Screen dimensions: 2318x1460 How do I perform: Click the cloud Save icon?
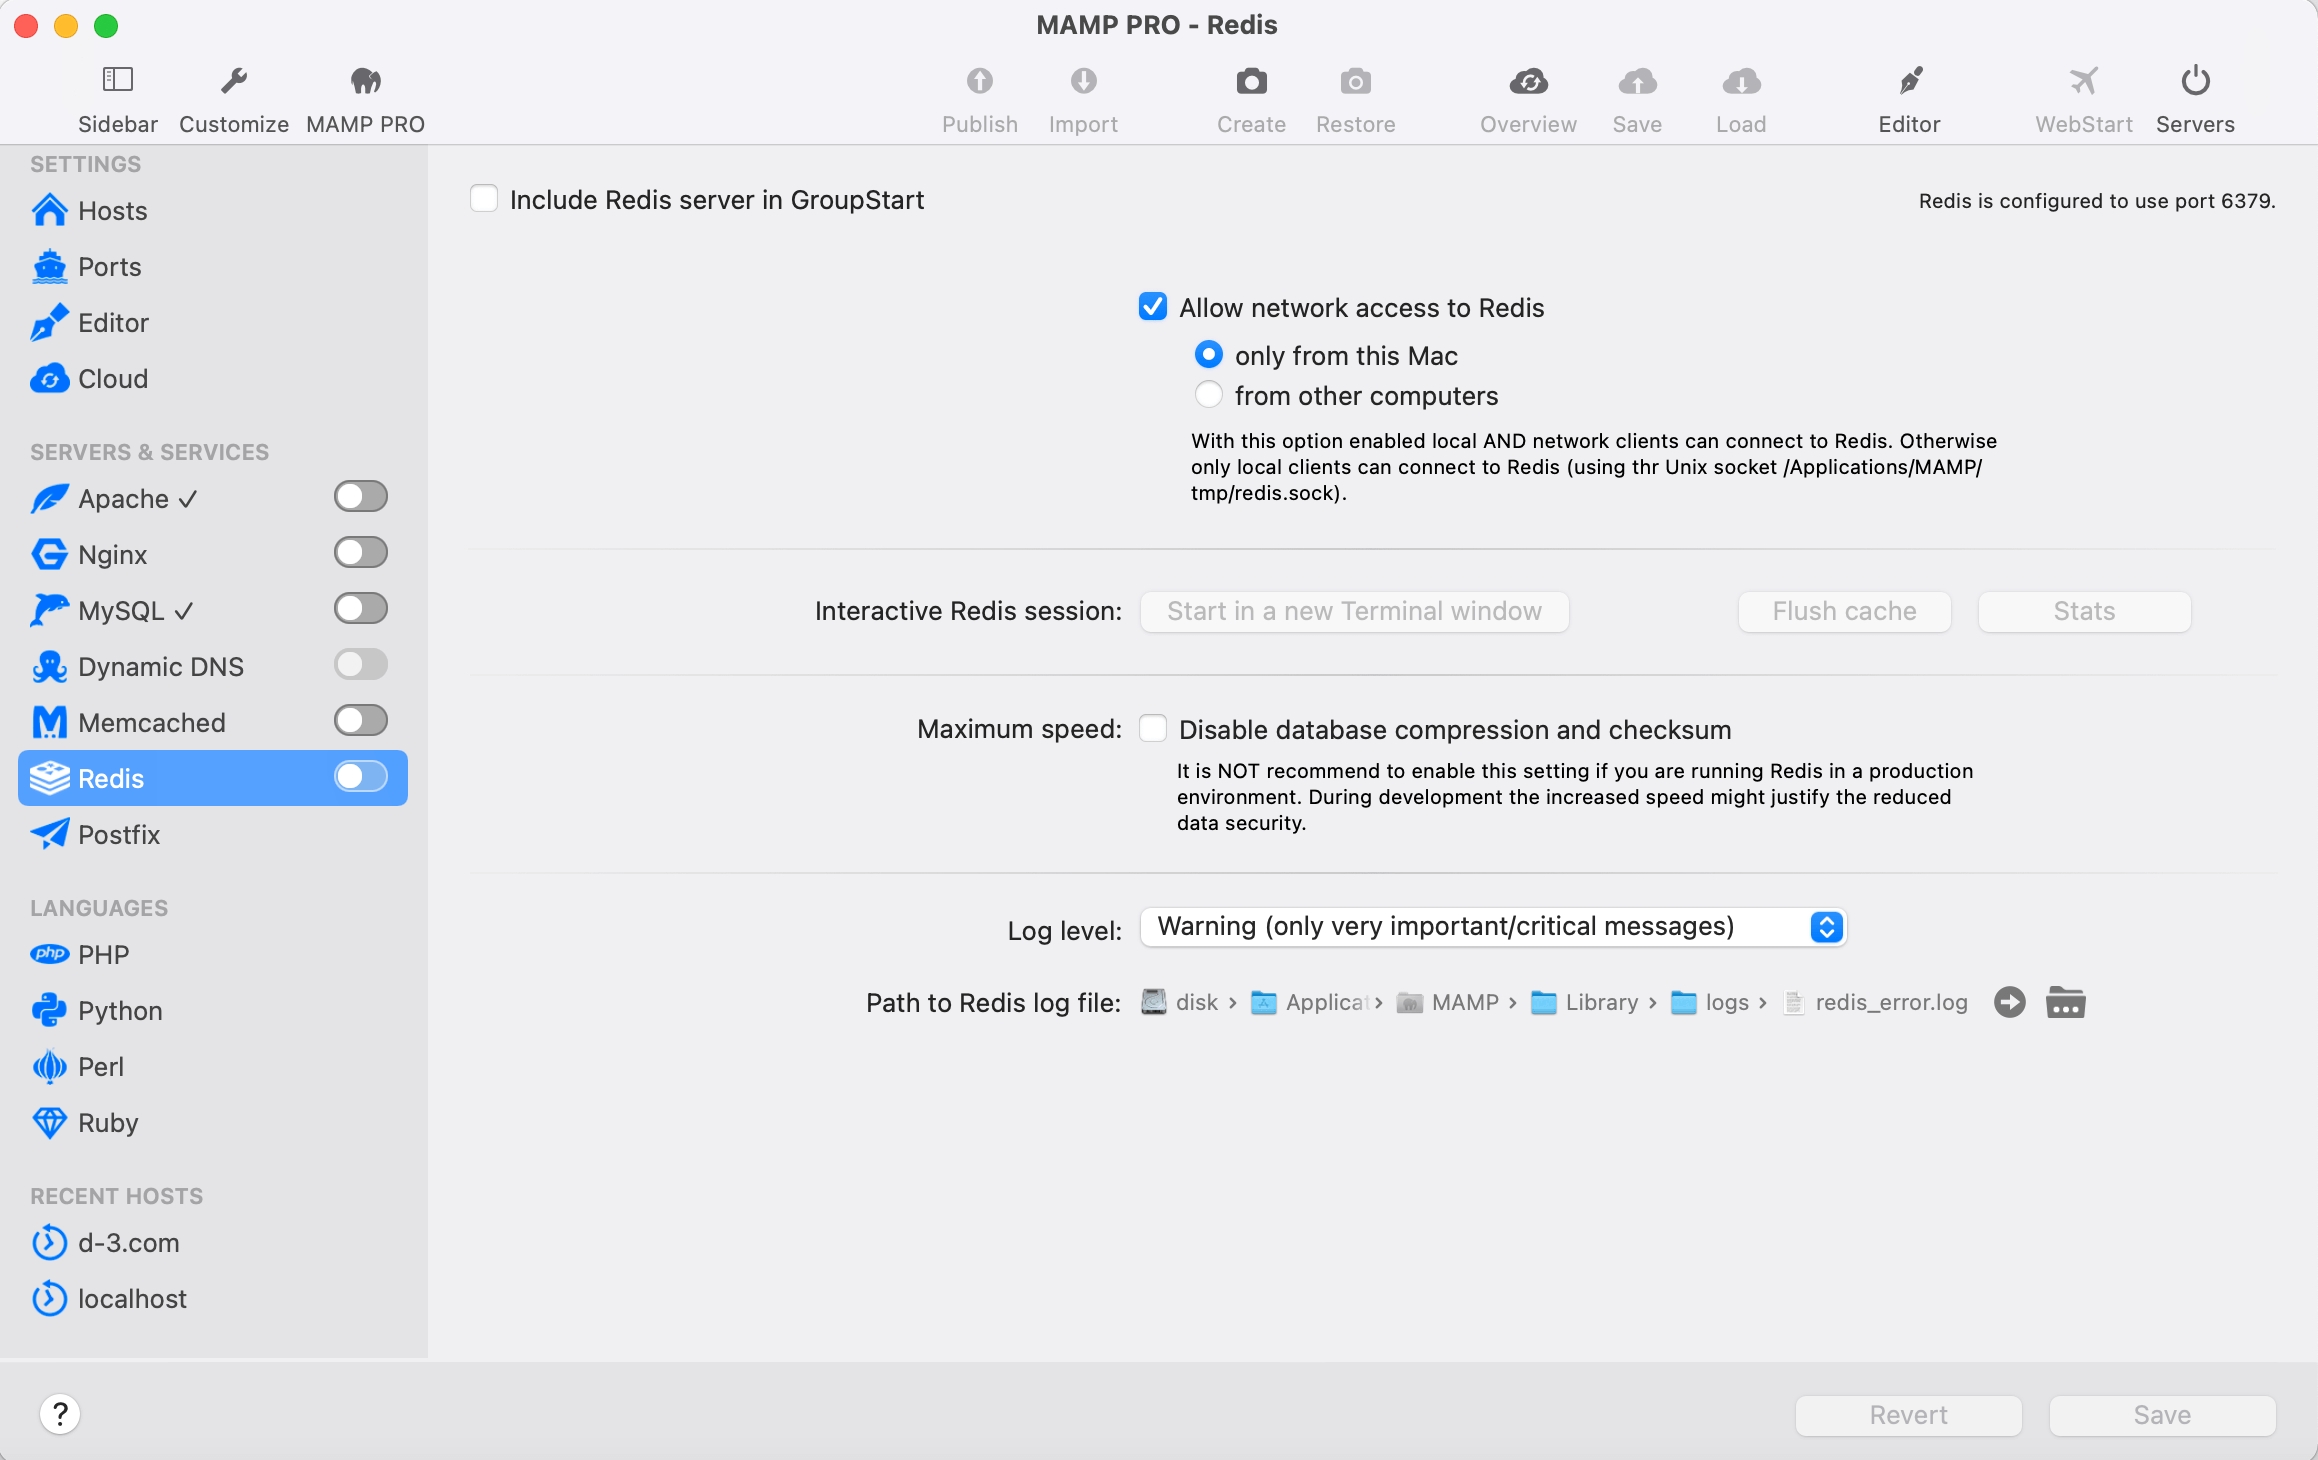click(1638, 80)
